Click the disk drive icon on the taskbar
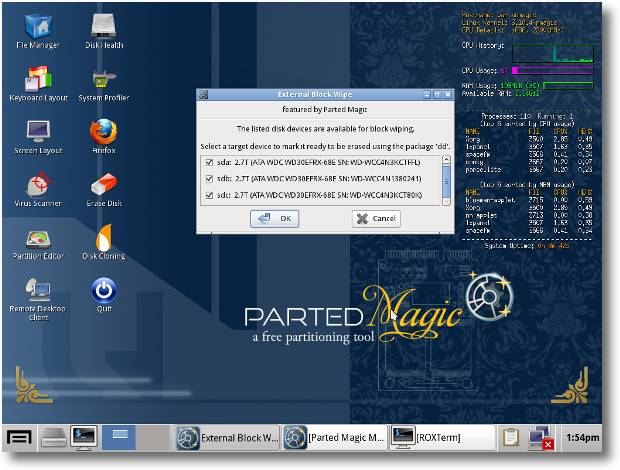Screen dimensions: 620x470 pyautogui.click(x=54, y=438)
